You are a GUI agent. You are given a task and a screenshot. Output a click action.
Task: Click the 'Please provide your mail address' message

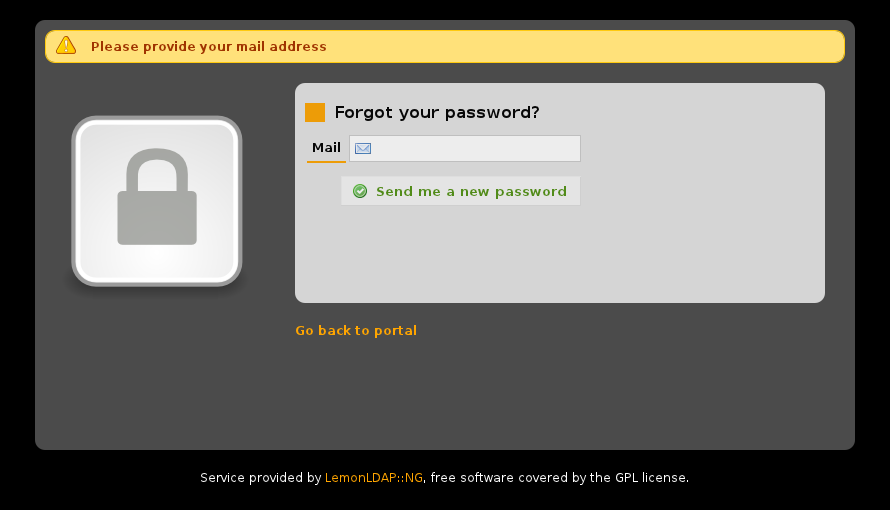(208, 47)
